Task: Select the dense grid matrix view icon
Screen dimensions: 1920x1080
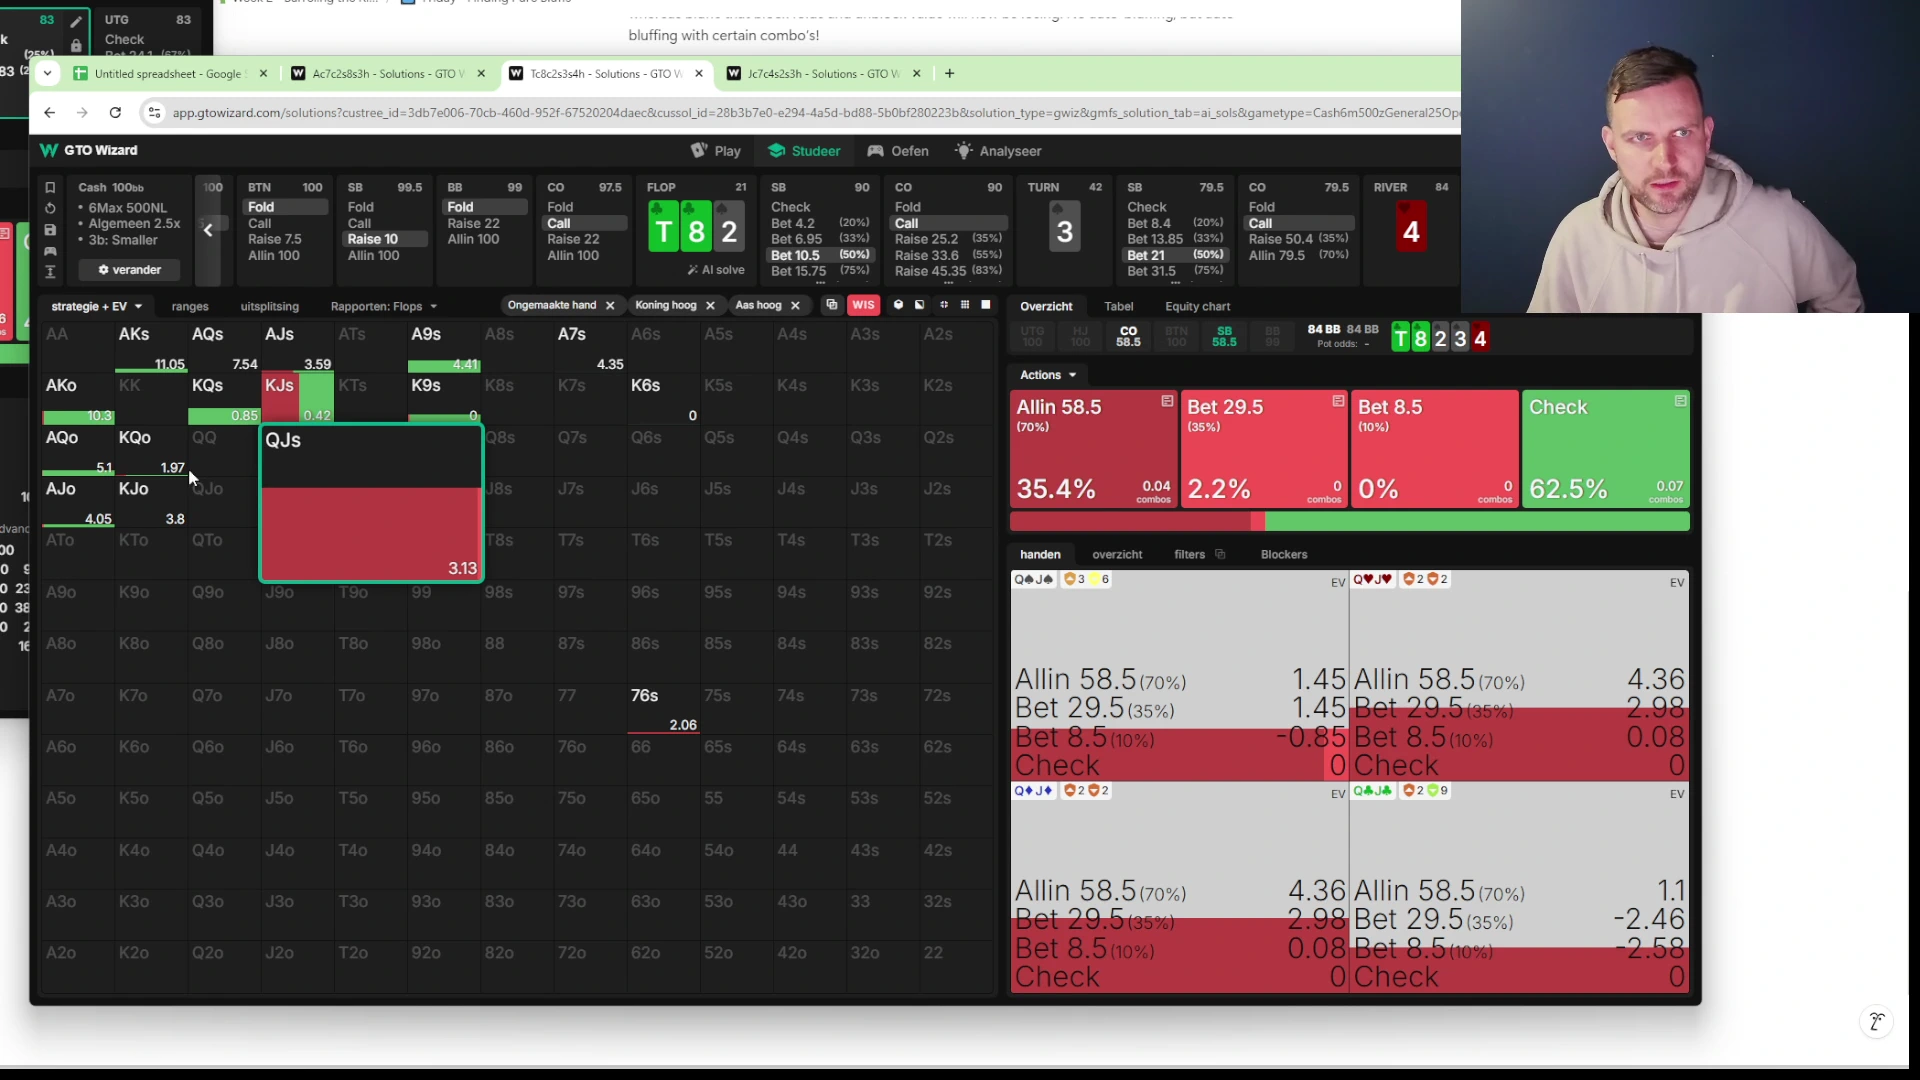Action: [965, 305]
